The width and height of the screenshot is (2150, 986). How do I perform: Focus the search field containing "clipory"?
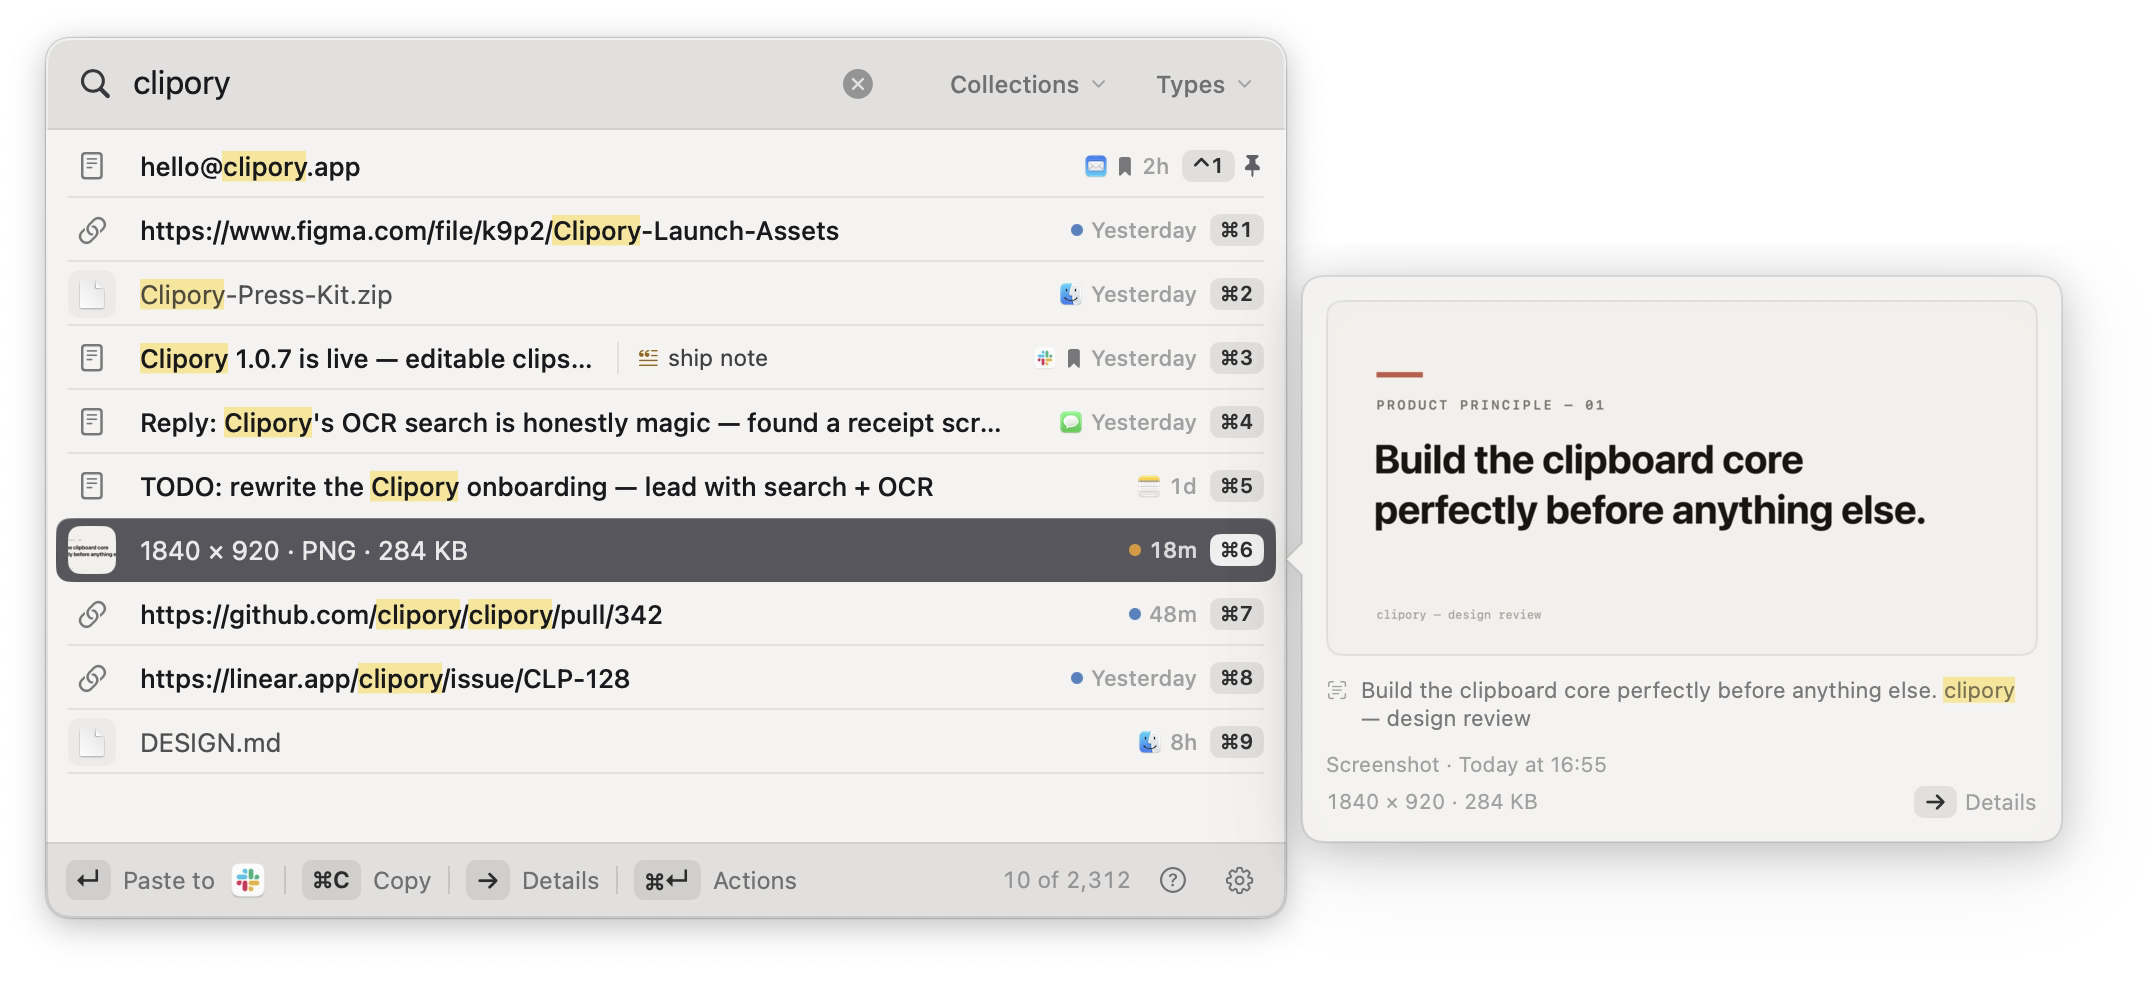point(480,84)
